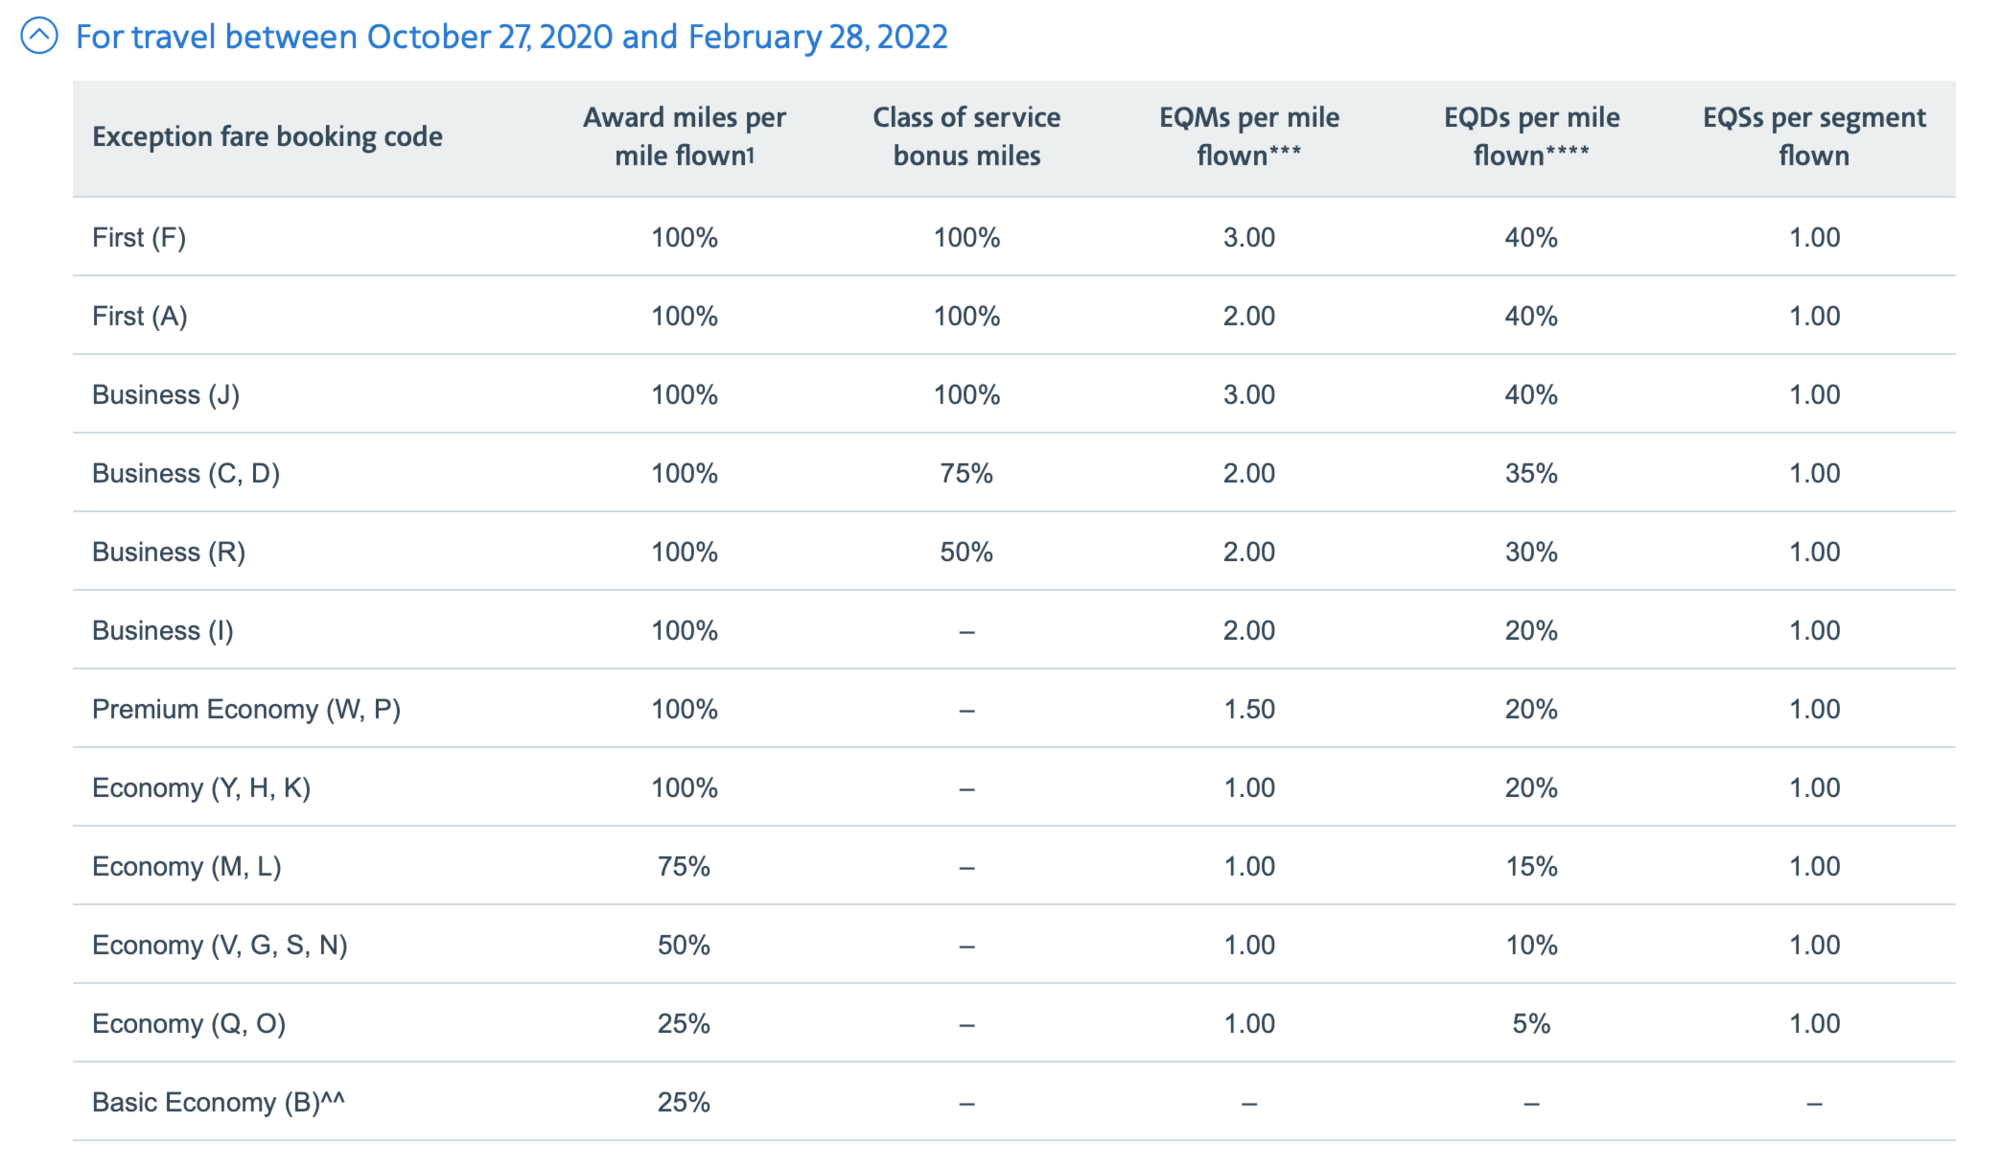Screen dimensions: 2000x1174
Task: Collapse the travel dates section chevron icon
Action: (39, 37)
